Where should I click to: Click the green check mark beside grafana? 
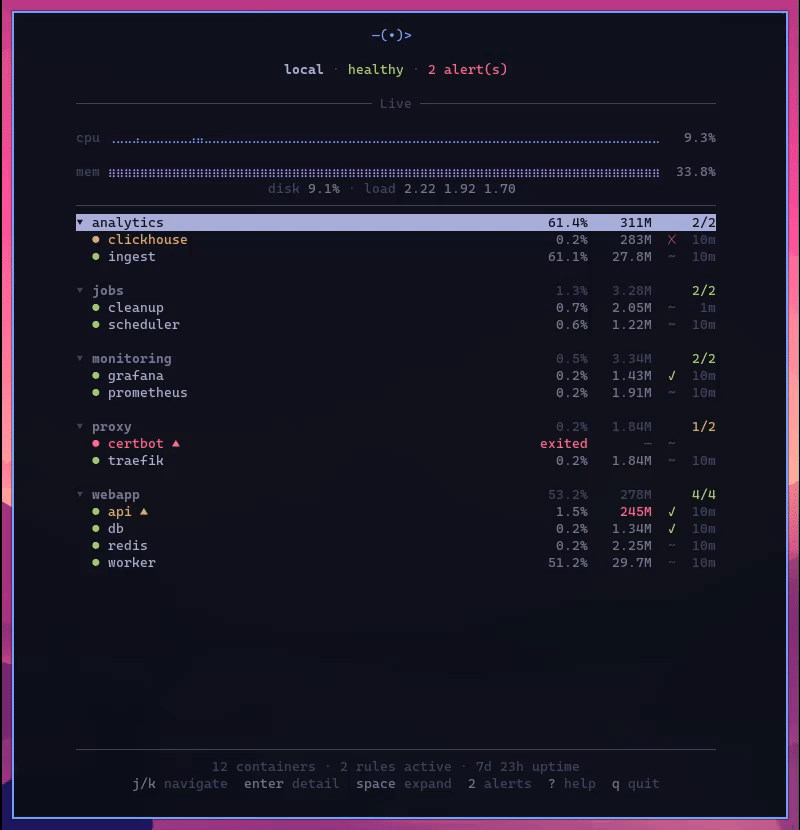673,375
